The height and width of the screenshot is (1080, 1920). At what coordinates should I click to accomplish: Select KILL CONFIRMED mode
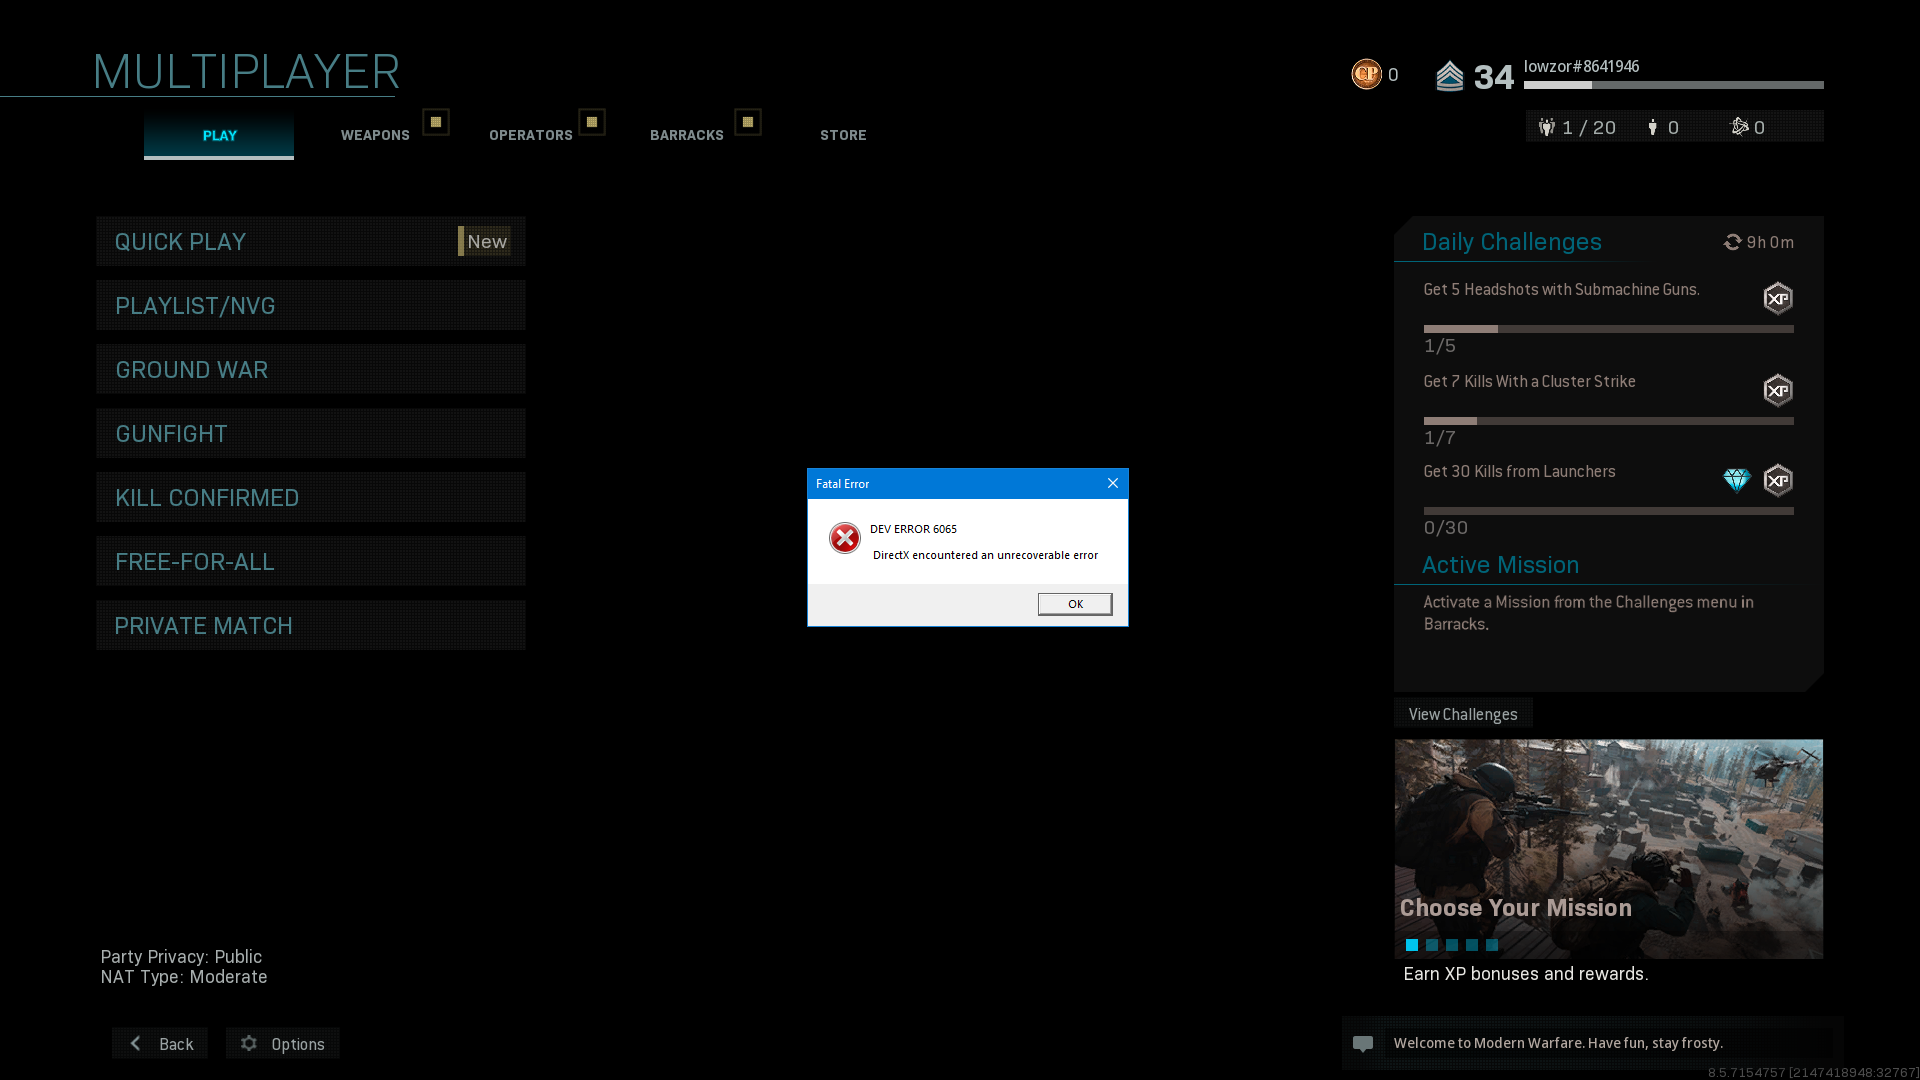[311, 497]
